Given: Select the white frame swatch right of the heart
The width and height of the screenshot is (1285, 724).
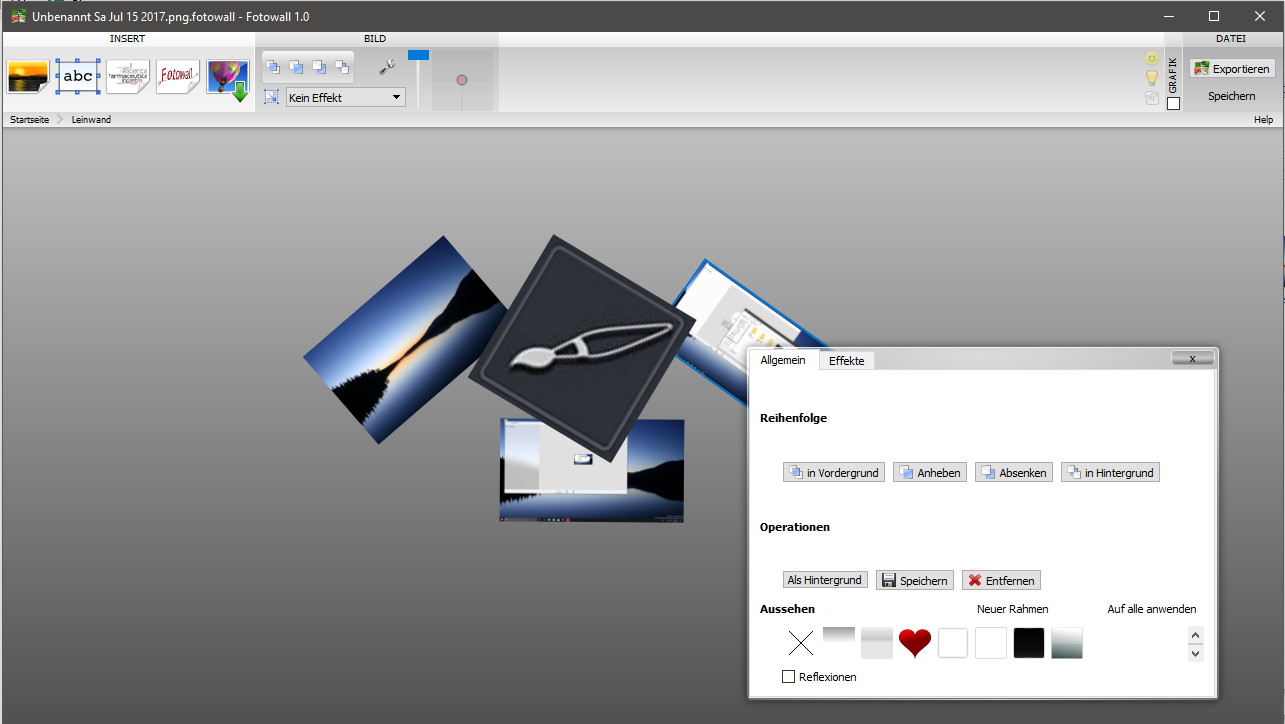Looking at the screenshot, I should pos(953,643).
